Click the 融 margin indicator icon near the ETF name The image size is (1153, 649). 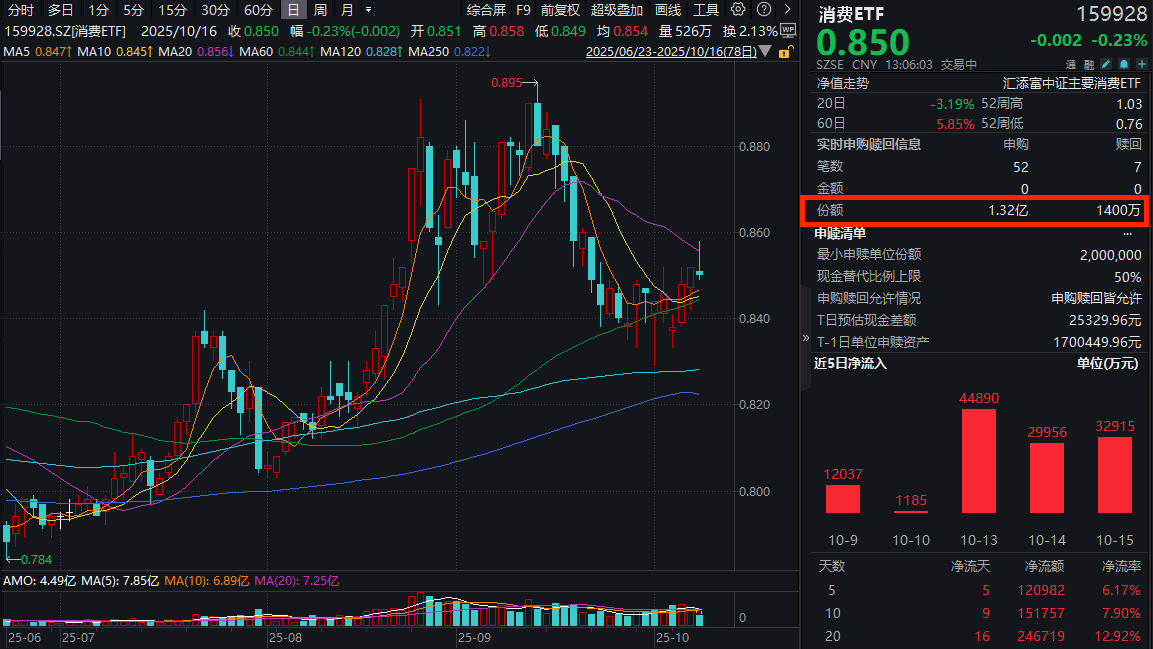click(x=1088, y=63)
